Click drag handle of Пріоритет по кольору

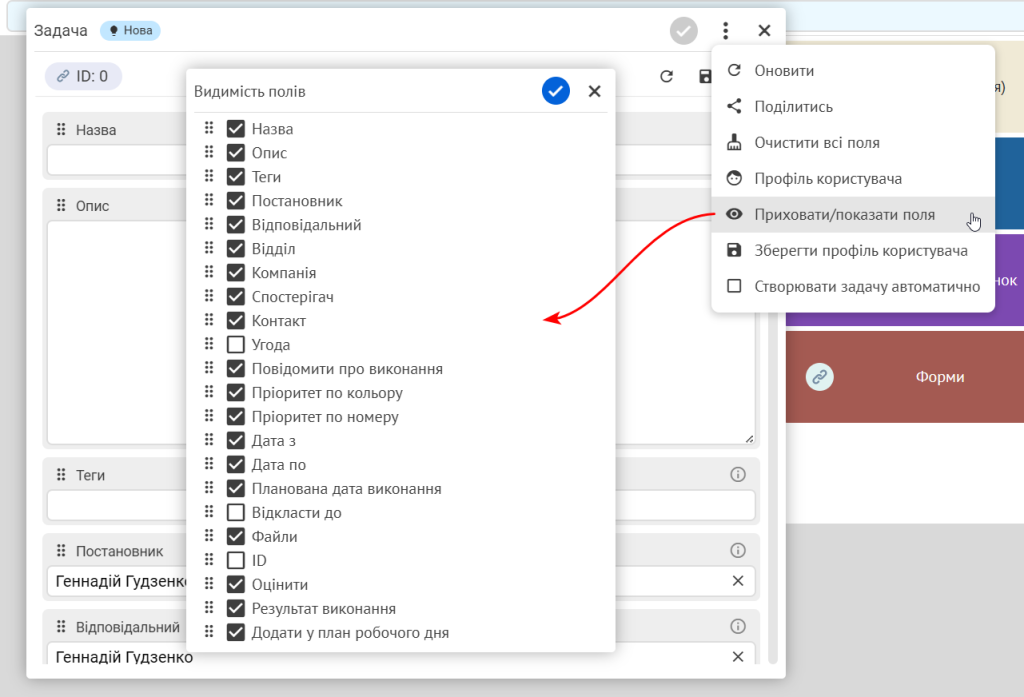pyautogui.click(x=209, y=392)
